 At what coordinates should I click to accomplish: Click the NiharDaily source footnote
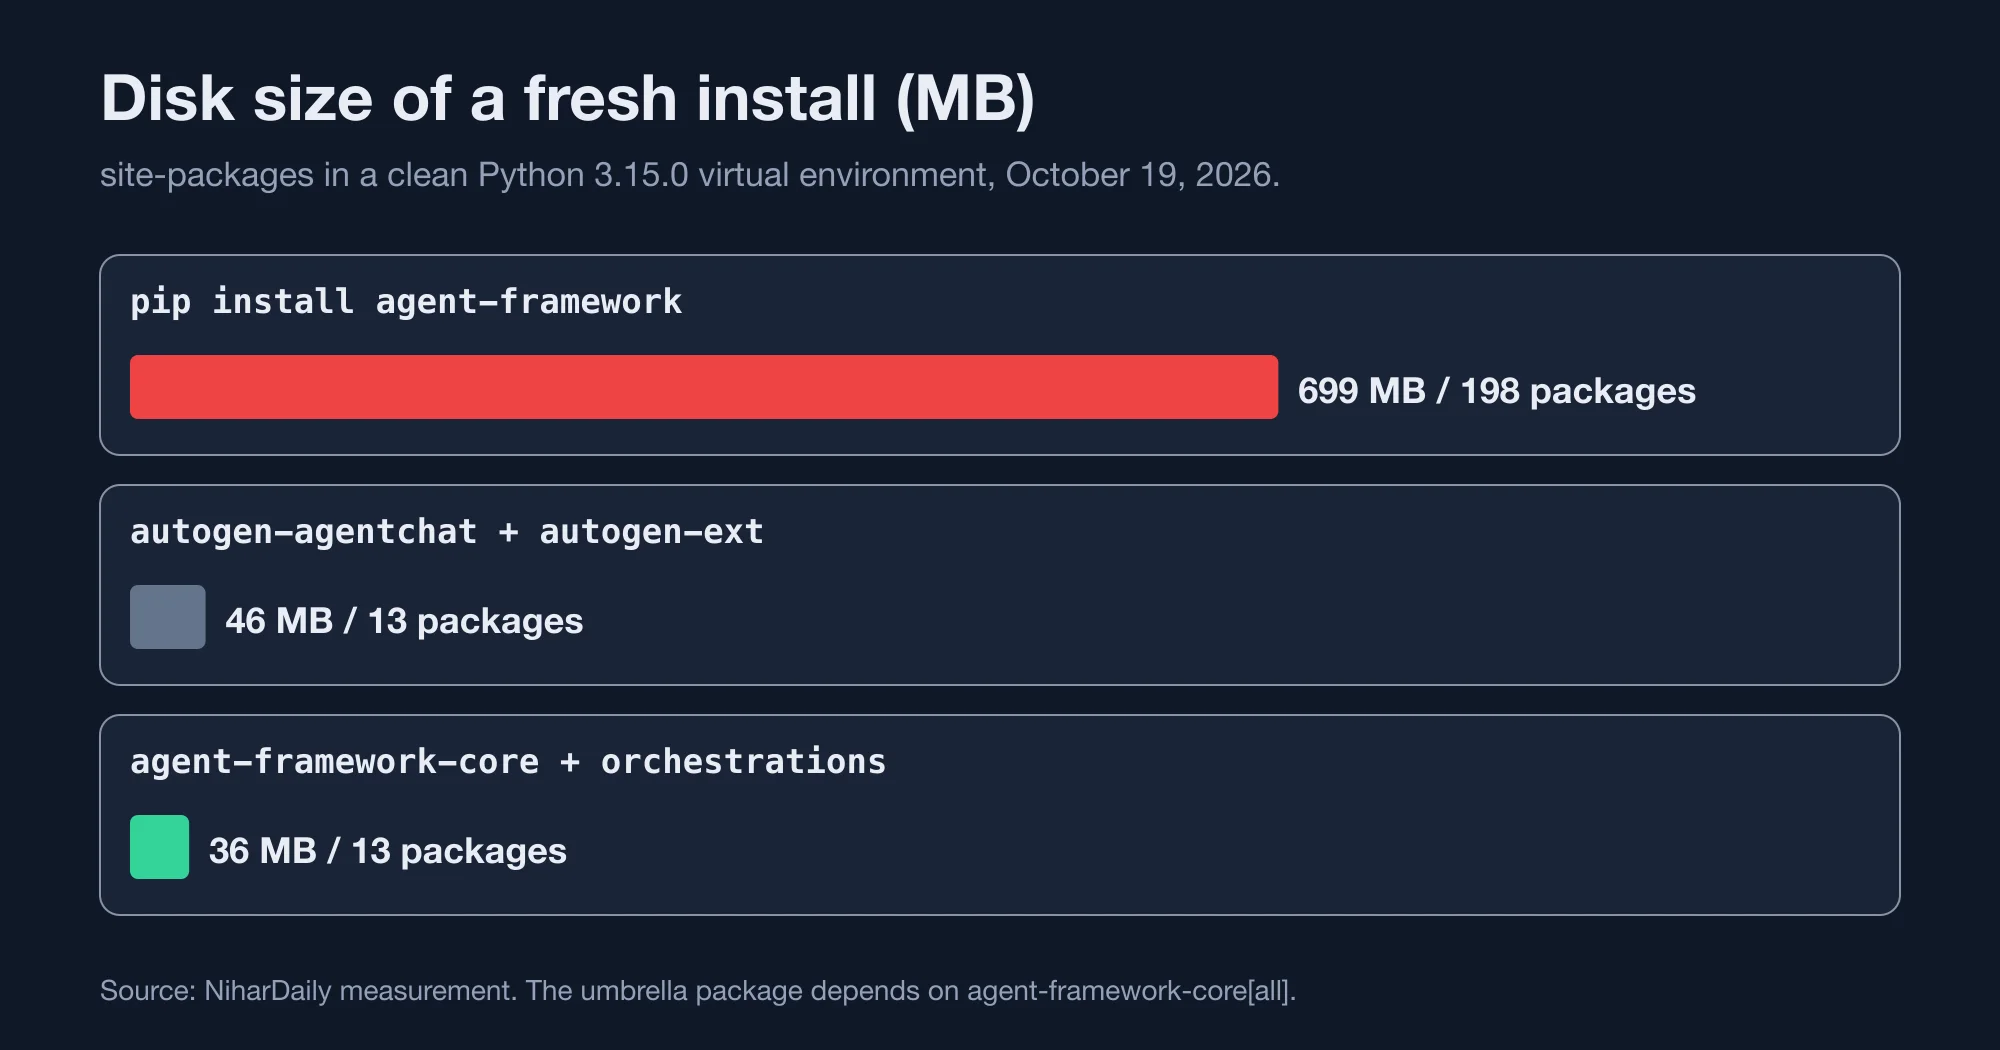point(698,991)
